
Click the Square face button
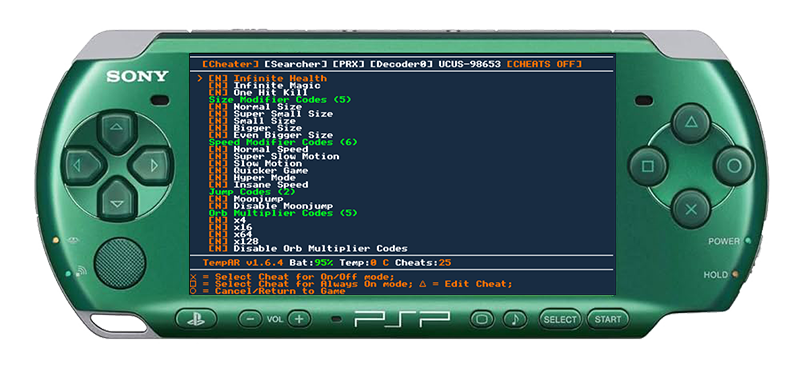tap(648, 166)
